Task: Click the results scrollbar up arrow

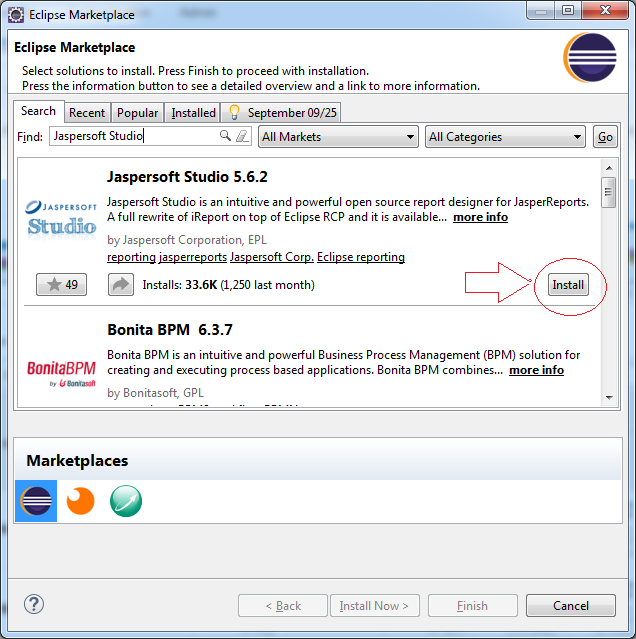Action: pyautogui.click(x=609, y=168)
